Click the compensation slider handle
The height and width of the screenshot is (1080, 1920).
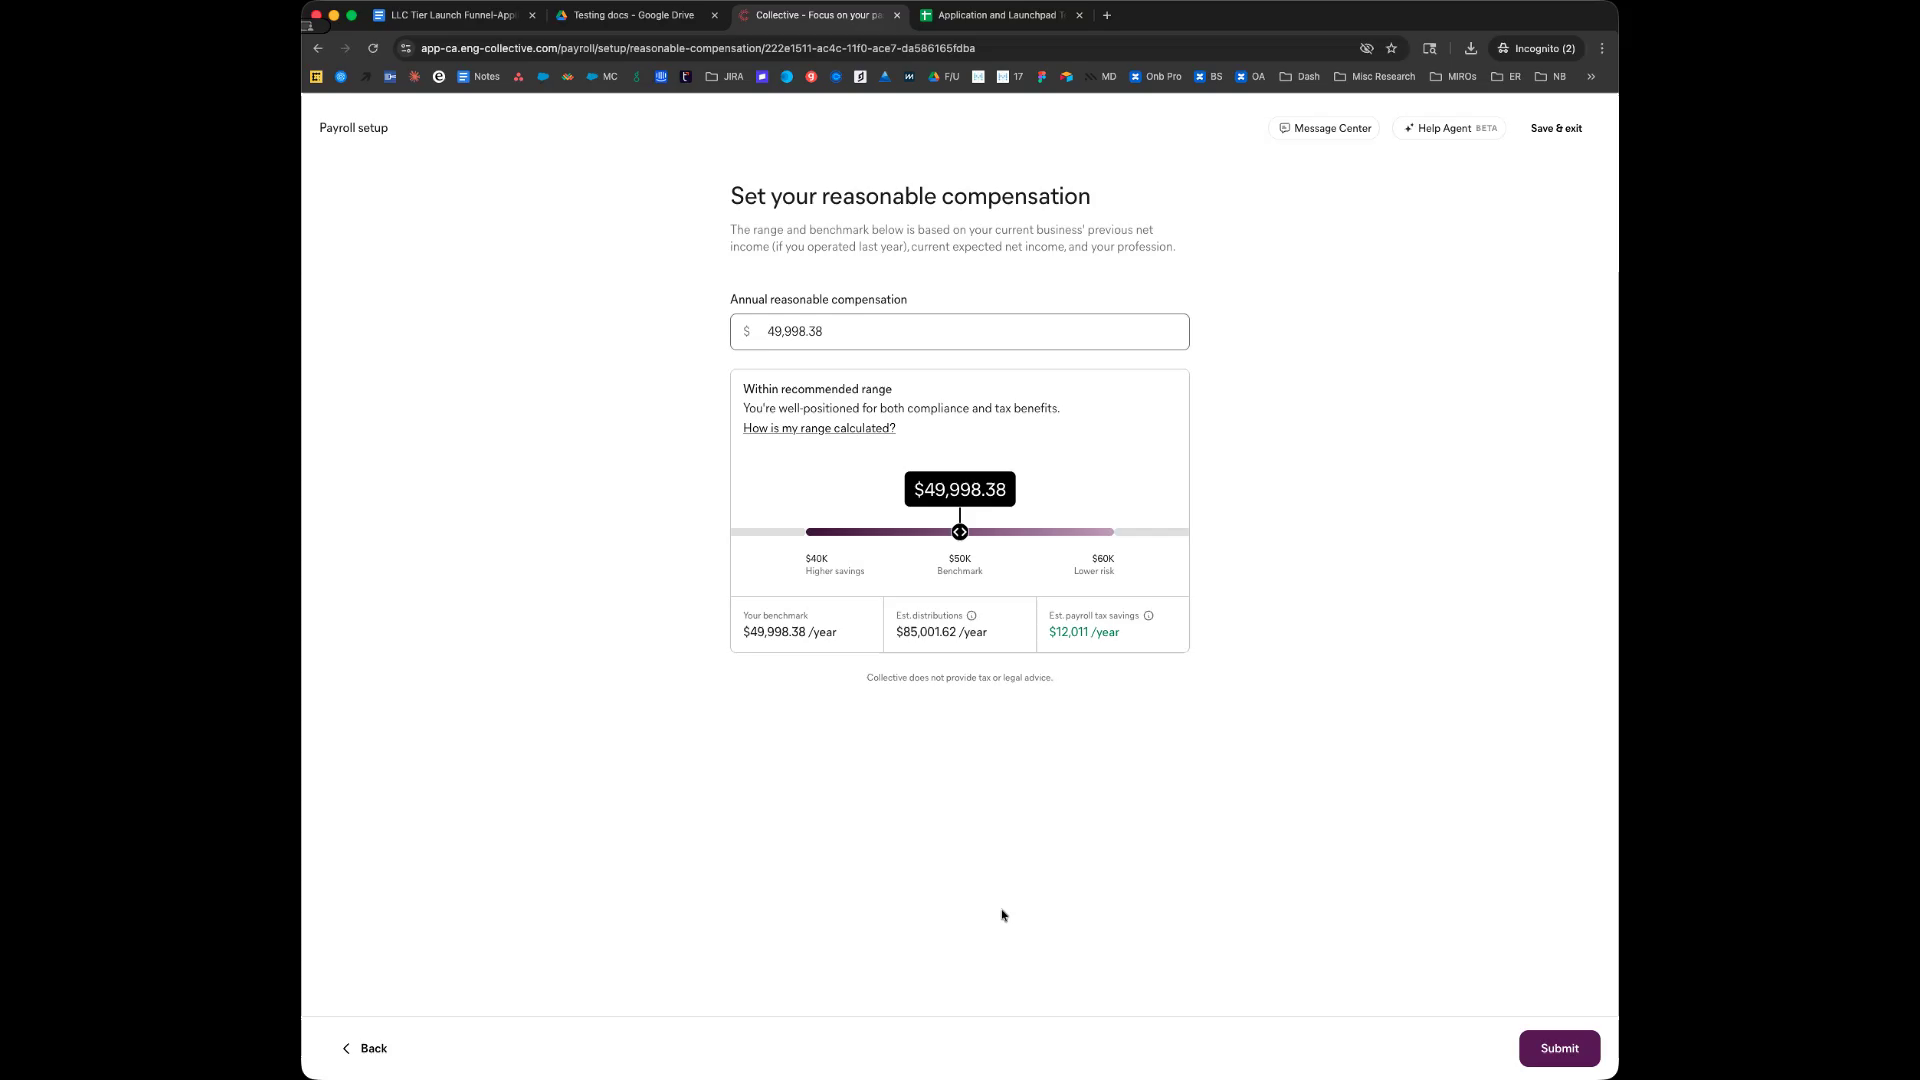coord(960,532)
